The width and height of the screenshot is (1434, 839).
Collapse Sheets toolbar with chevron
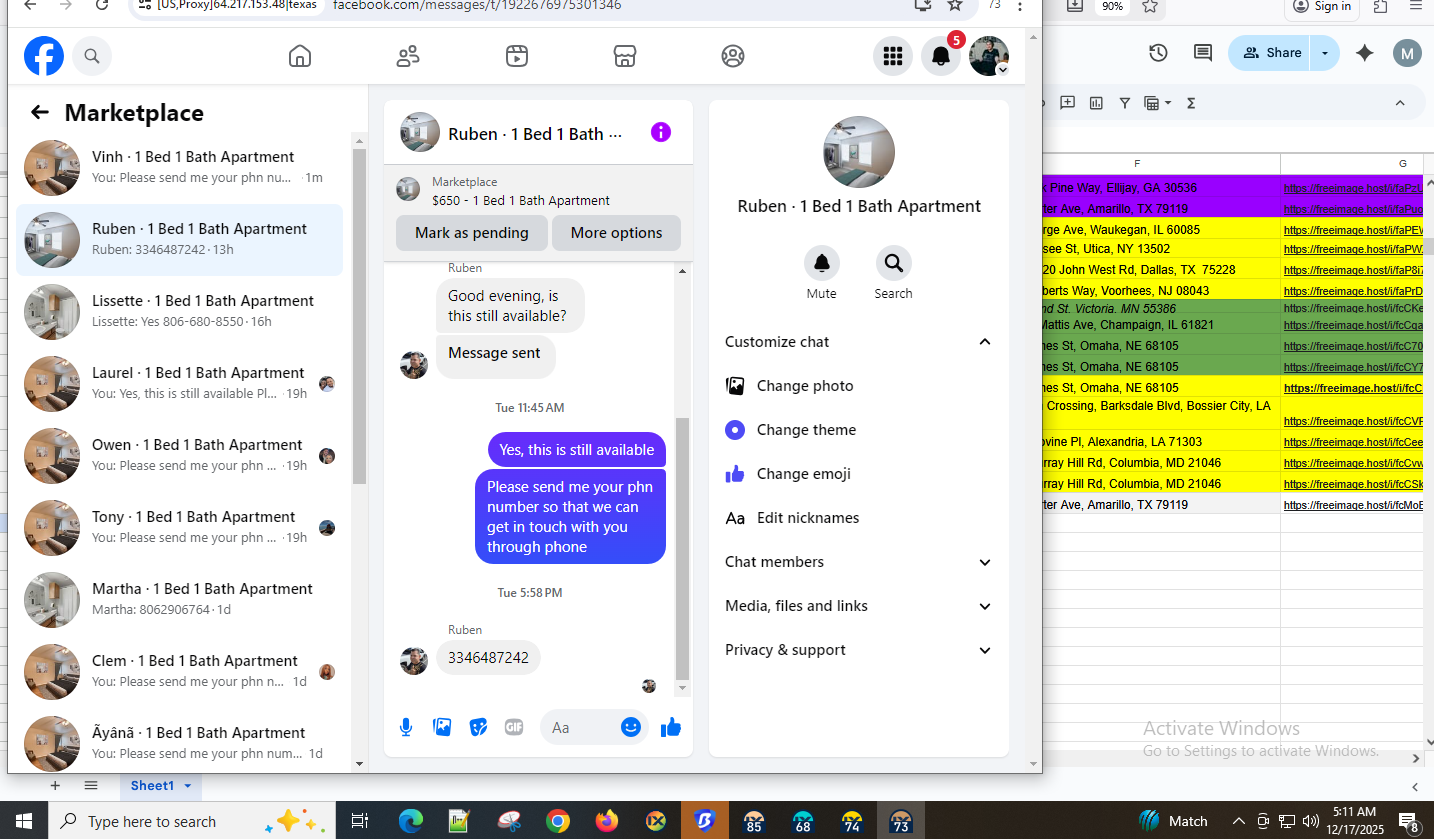1400,102
